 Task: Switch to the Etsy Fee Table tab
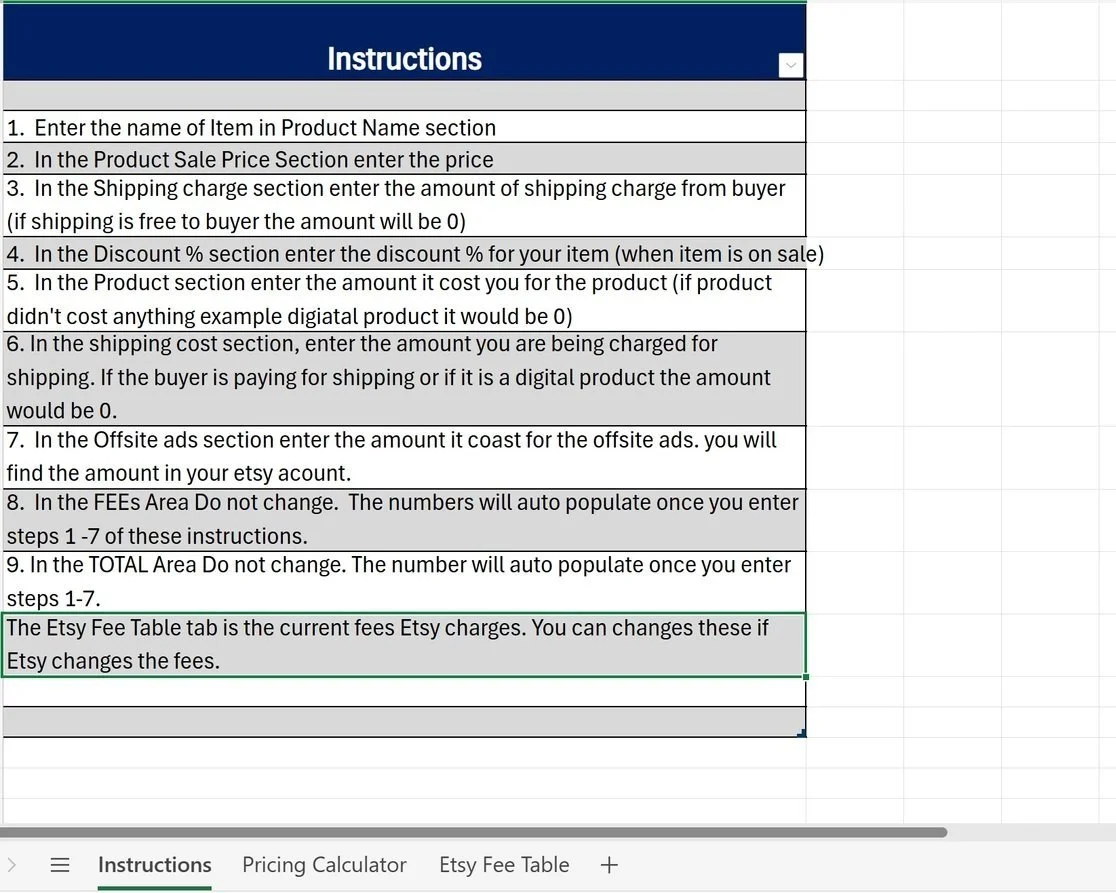click(504, 865)
